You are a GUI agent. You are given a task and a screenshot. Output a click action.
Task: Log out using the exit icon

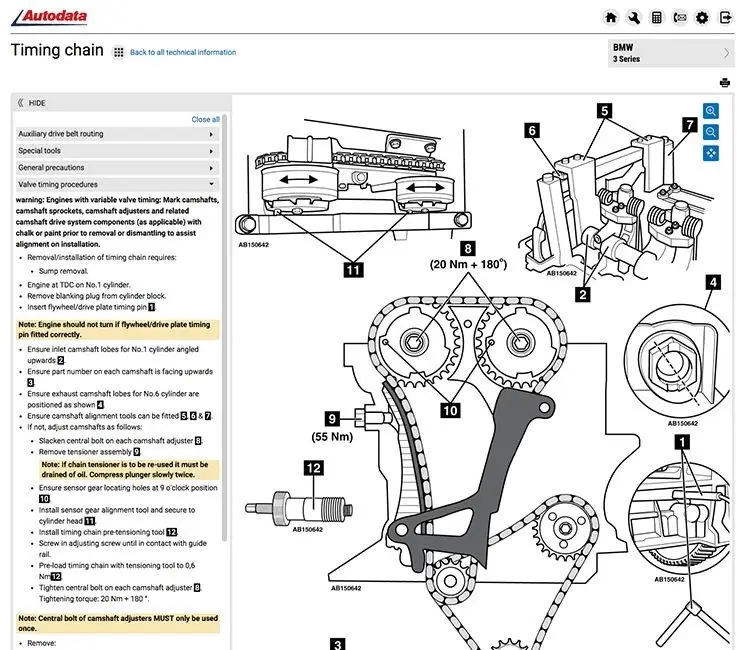point(726,17)
